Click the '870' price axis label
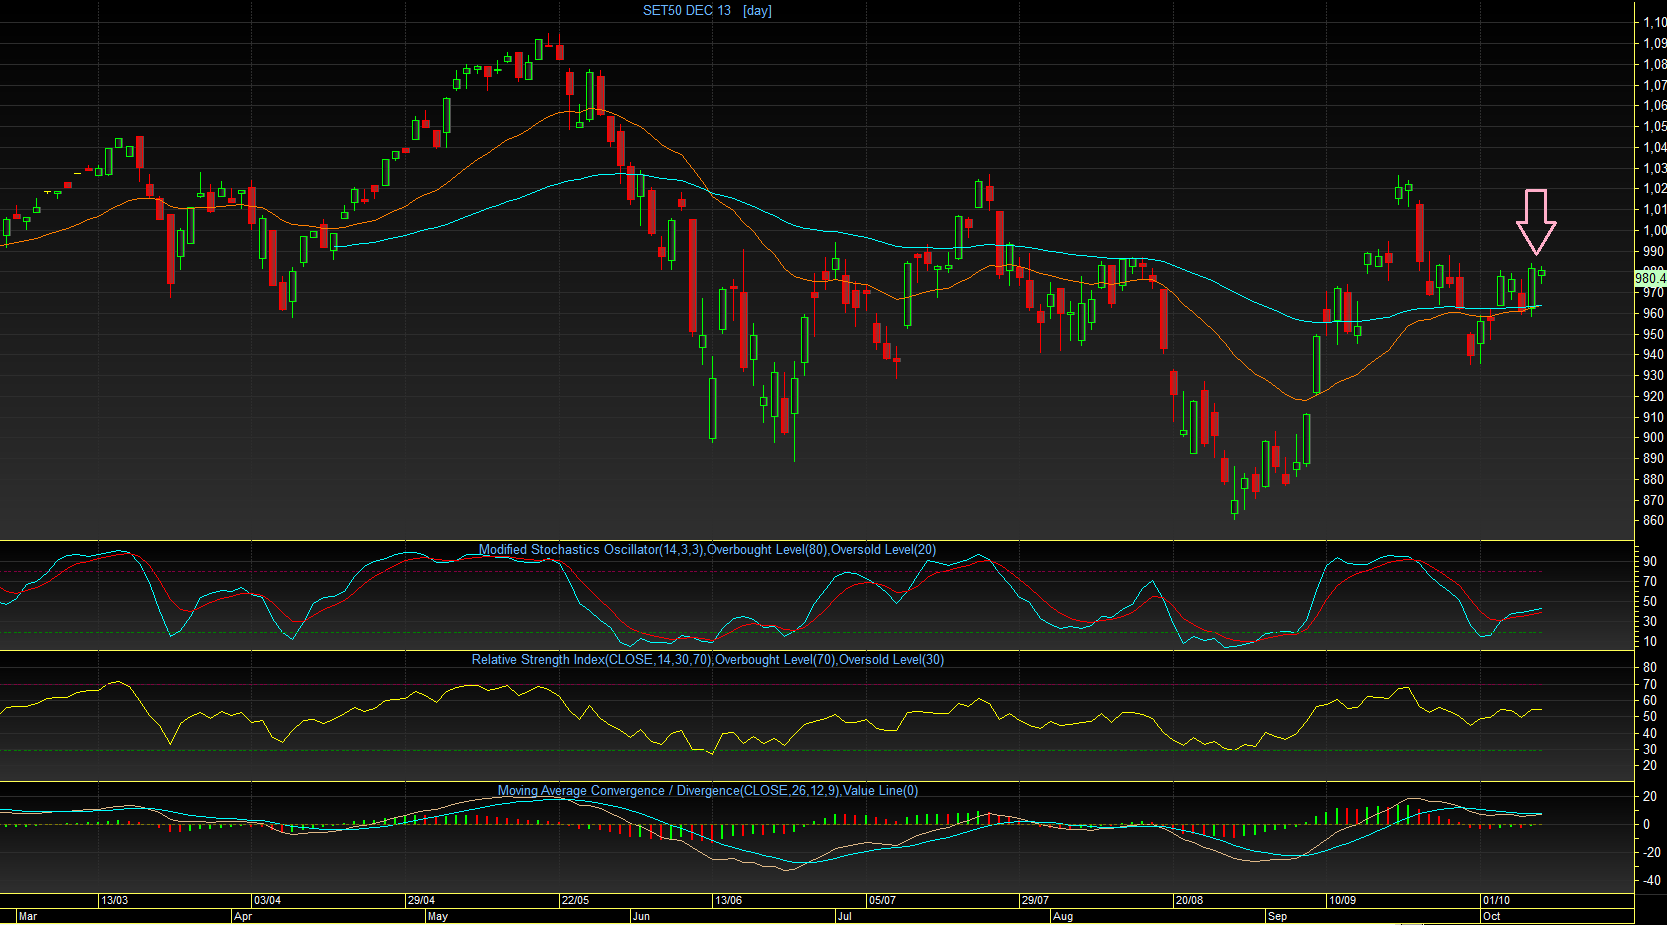The image size is (1667, 925). point(1654,500)
